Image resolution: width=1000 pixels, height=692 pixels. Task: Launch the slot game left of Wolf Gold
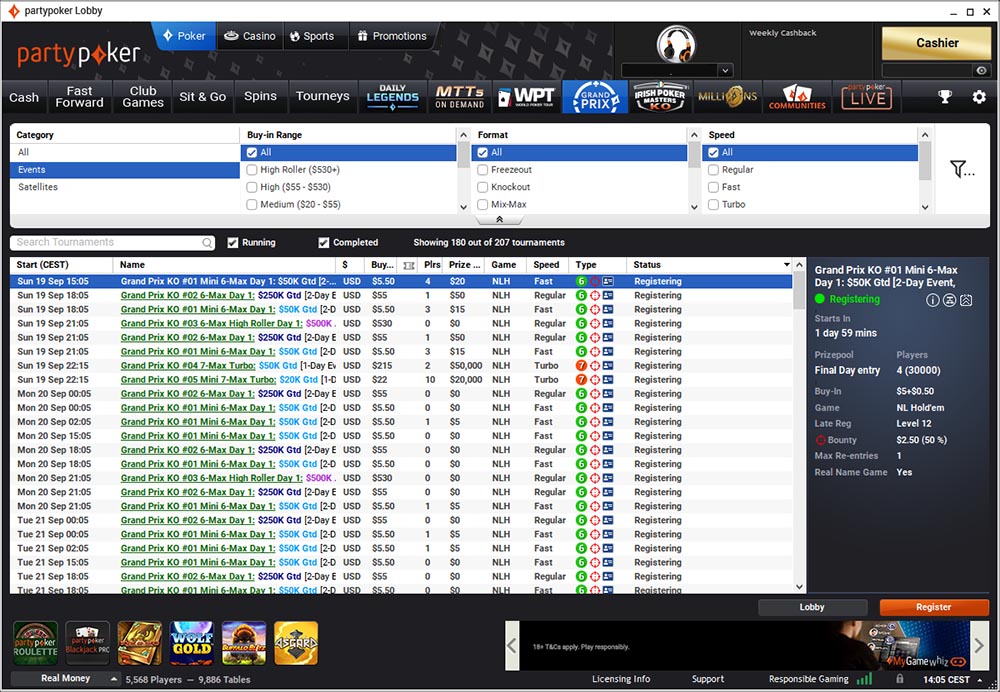click(140, 643)
